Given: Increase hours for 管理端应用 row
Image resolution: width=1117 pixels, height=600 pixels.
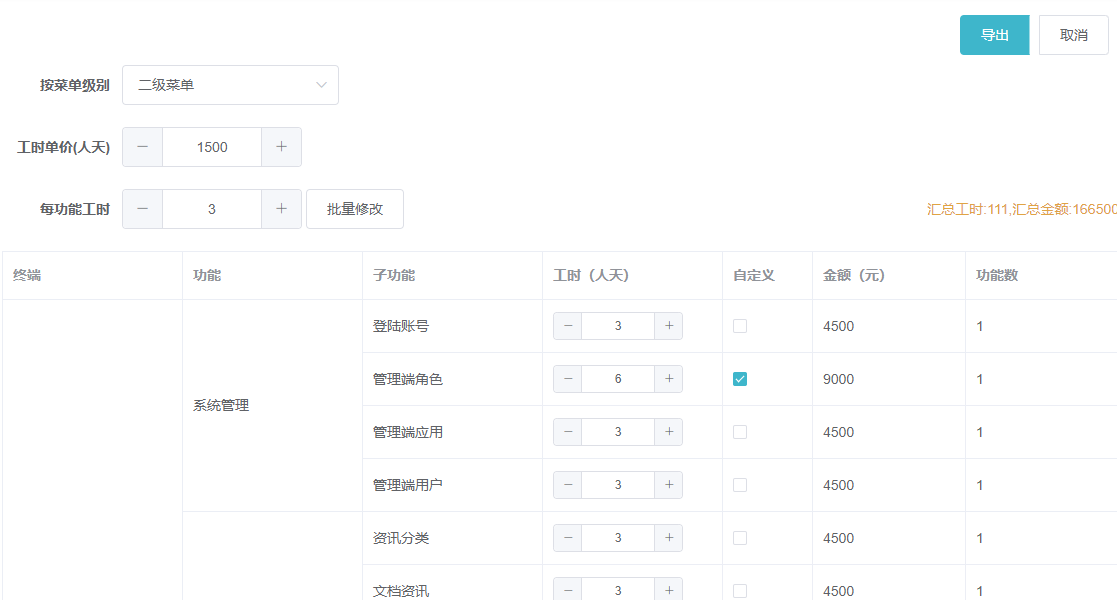Looking at the screenshot, I should [669, 432].
